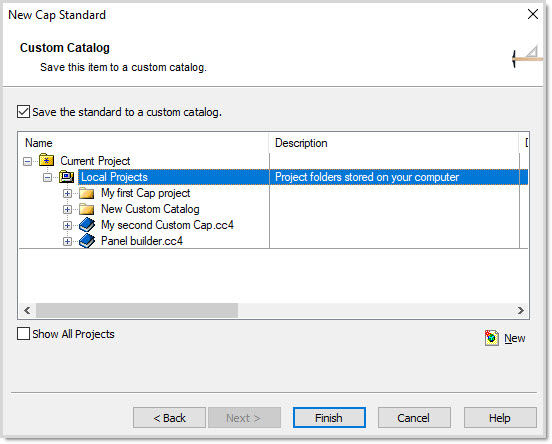The width and height of the screenshot is (552, 444).
Task: Click the New Custom Catalog folder icon
Action: [87, 209]
